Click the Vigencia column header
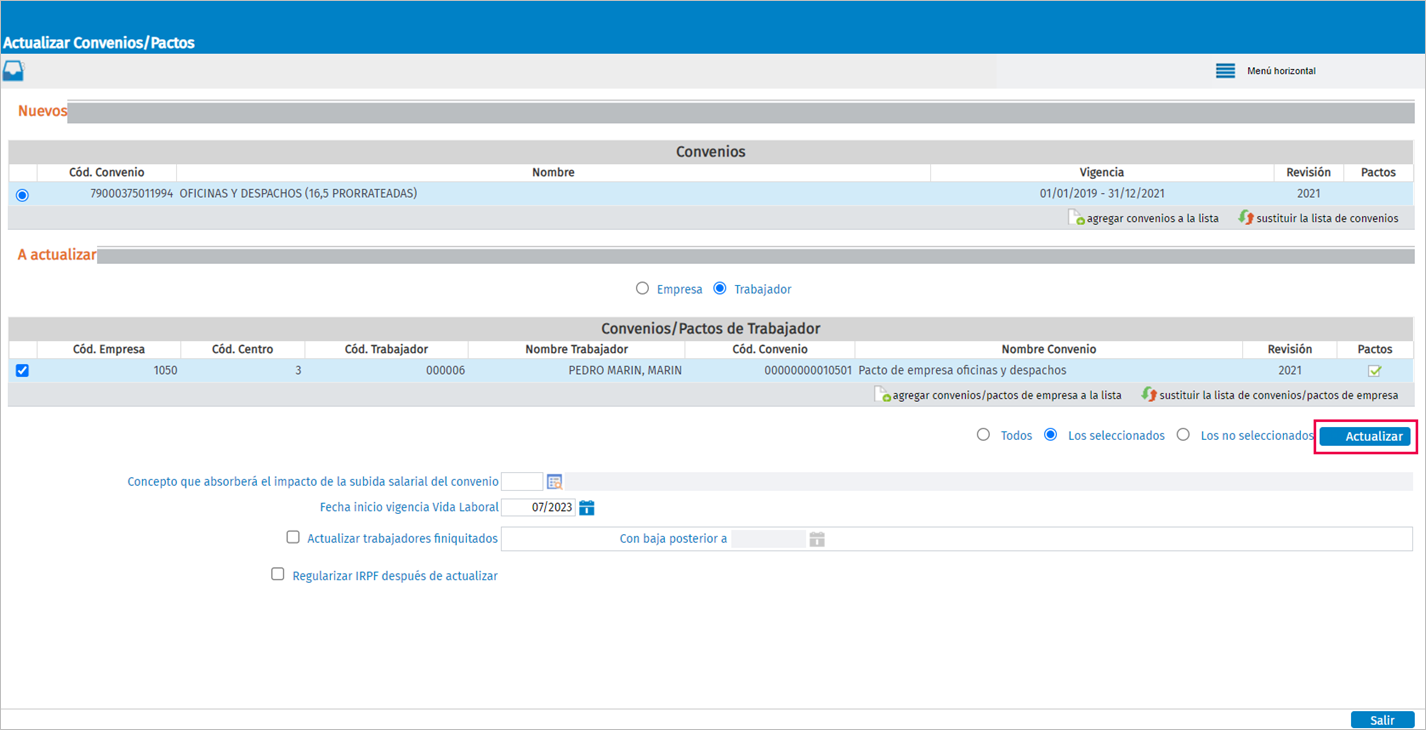The image size is (1426, 730). pos(1101,173)
